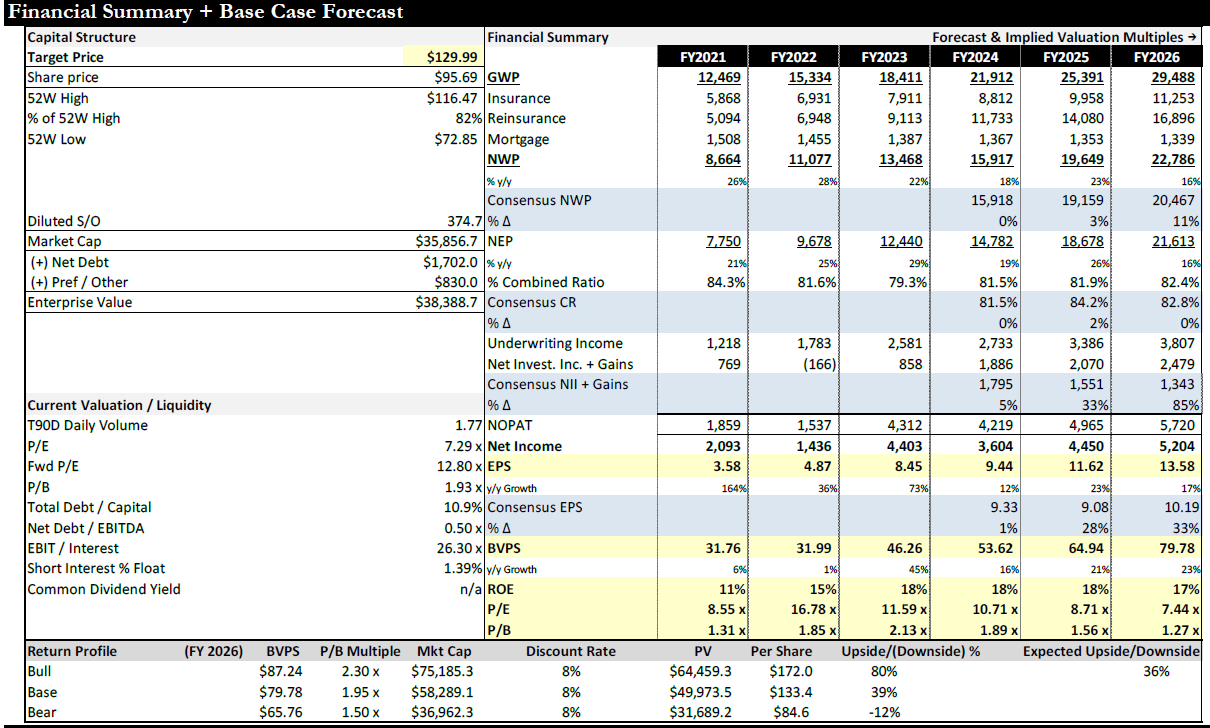Click the Pref / Other value $830.0
The image size is (1210, 728).
[458, 282]
